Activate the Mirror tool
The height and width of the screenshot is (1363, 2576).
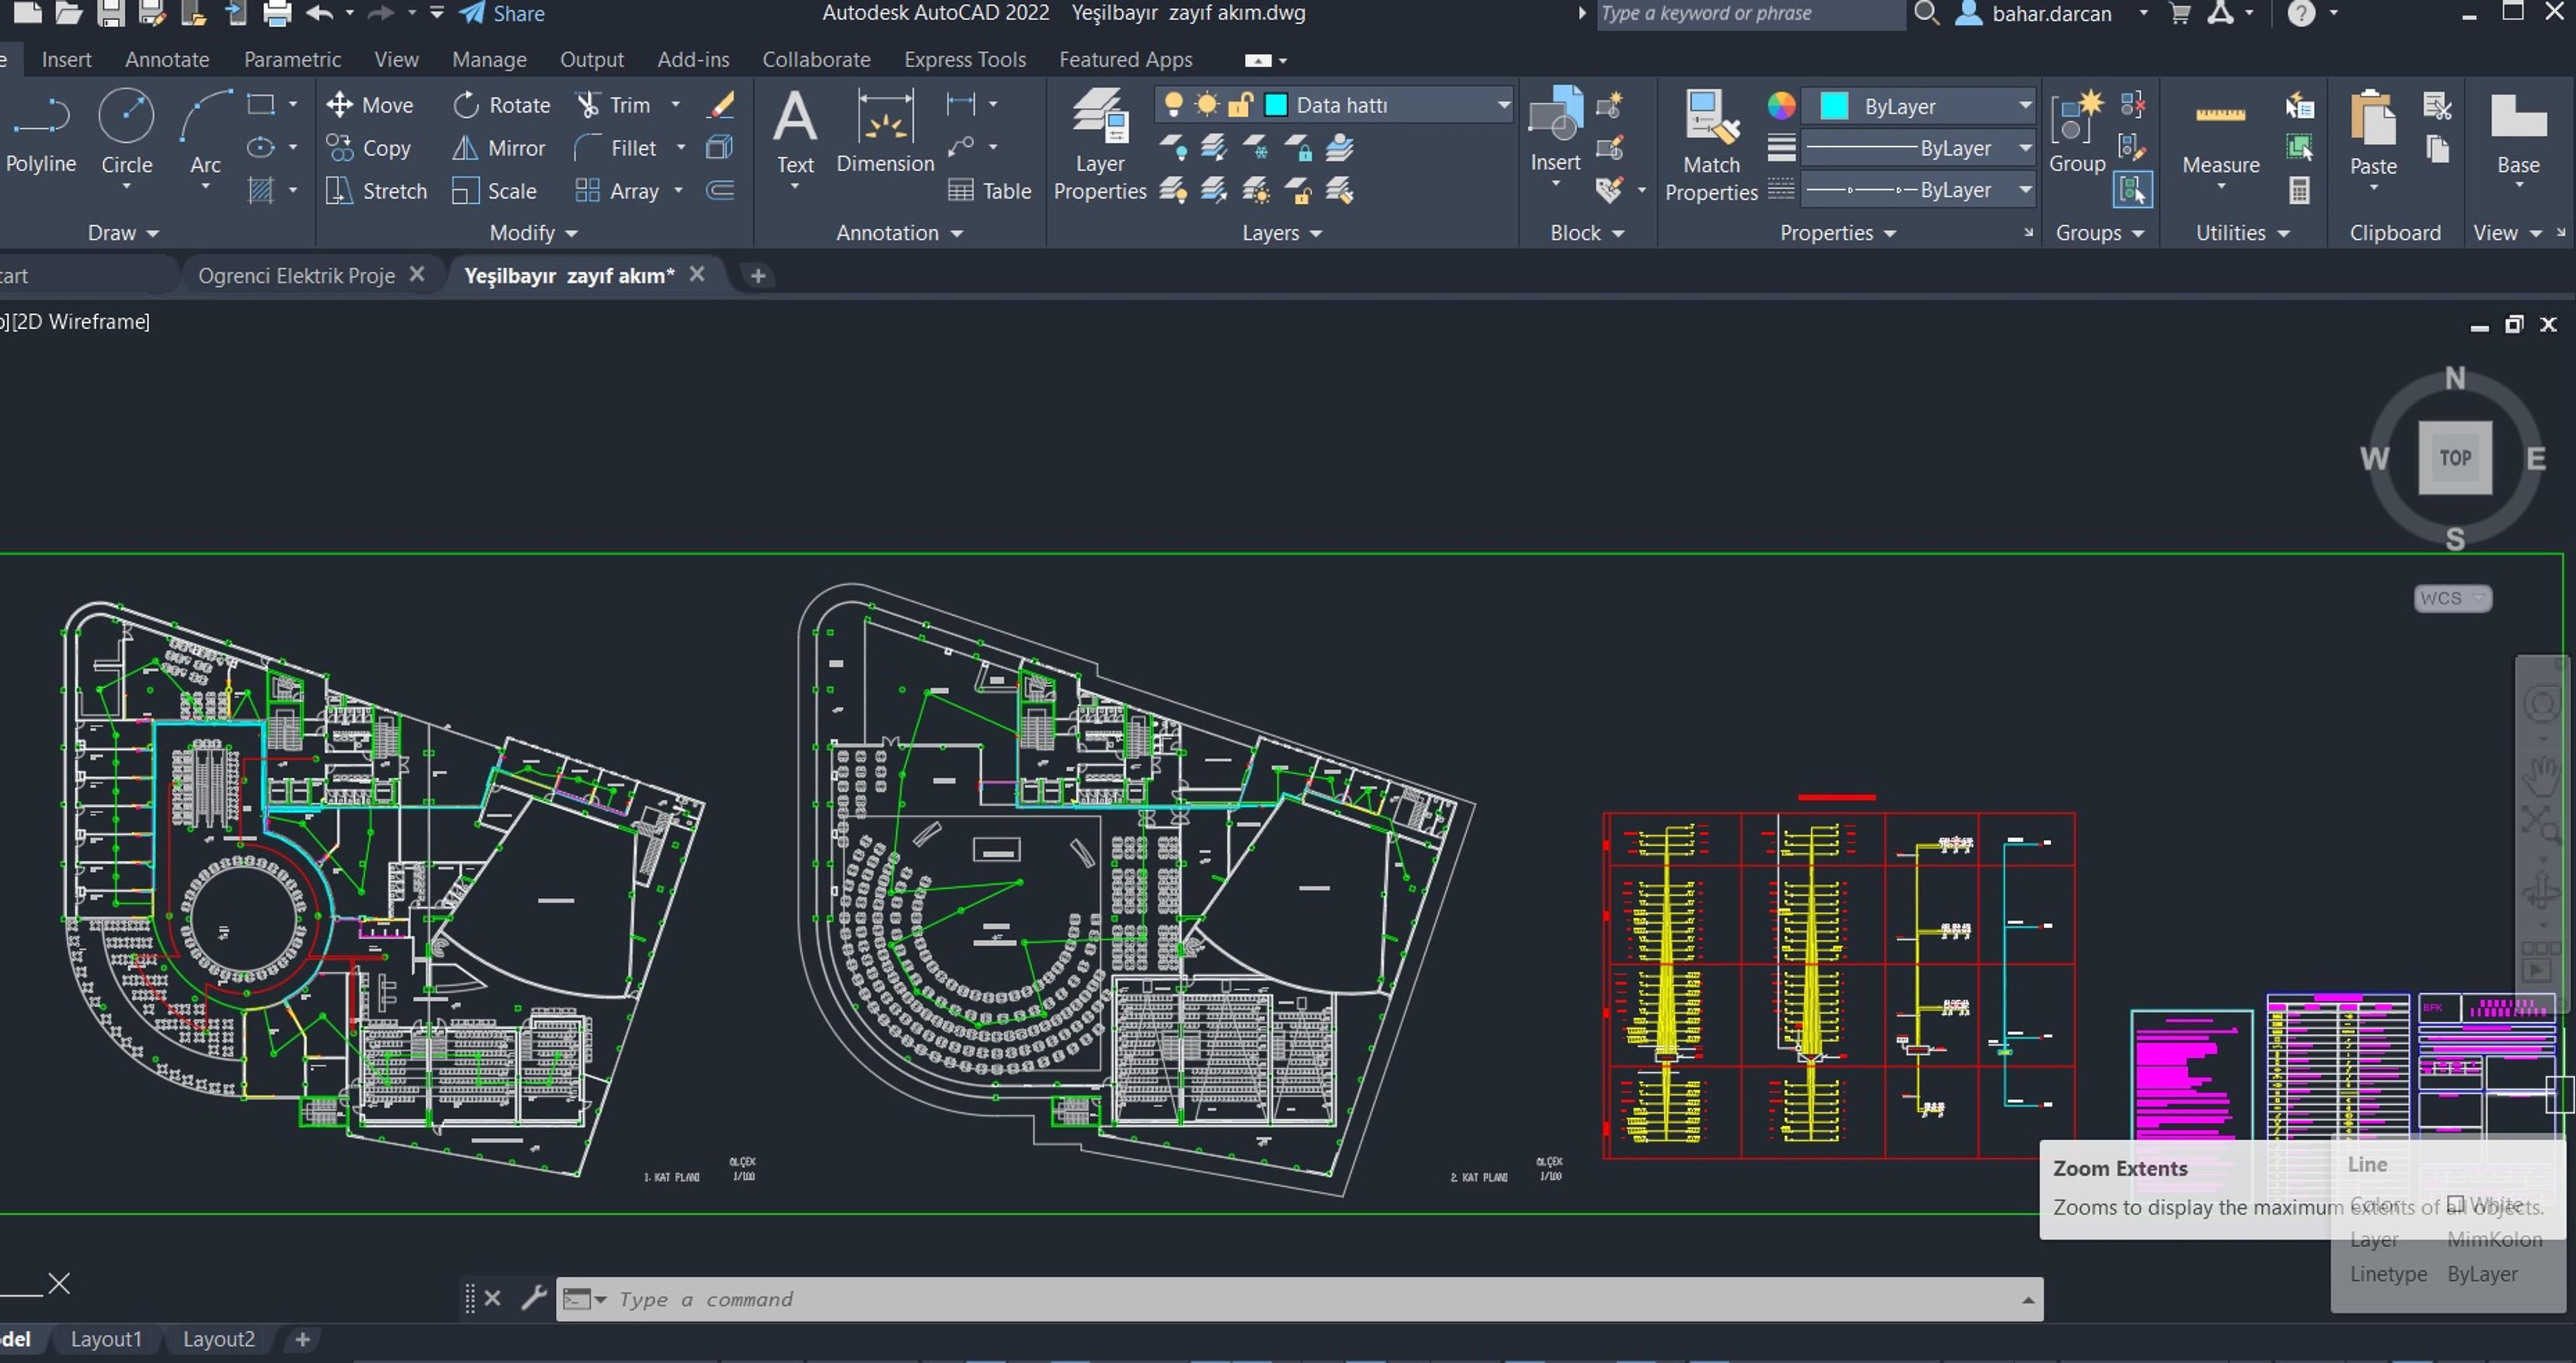point(499,148)
